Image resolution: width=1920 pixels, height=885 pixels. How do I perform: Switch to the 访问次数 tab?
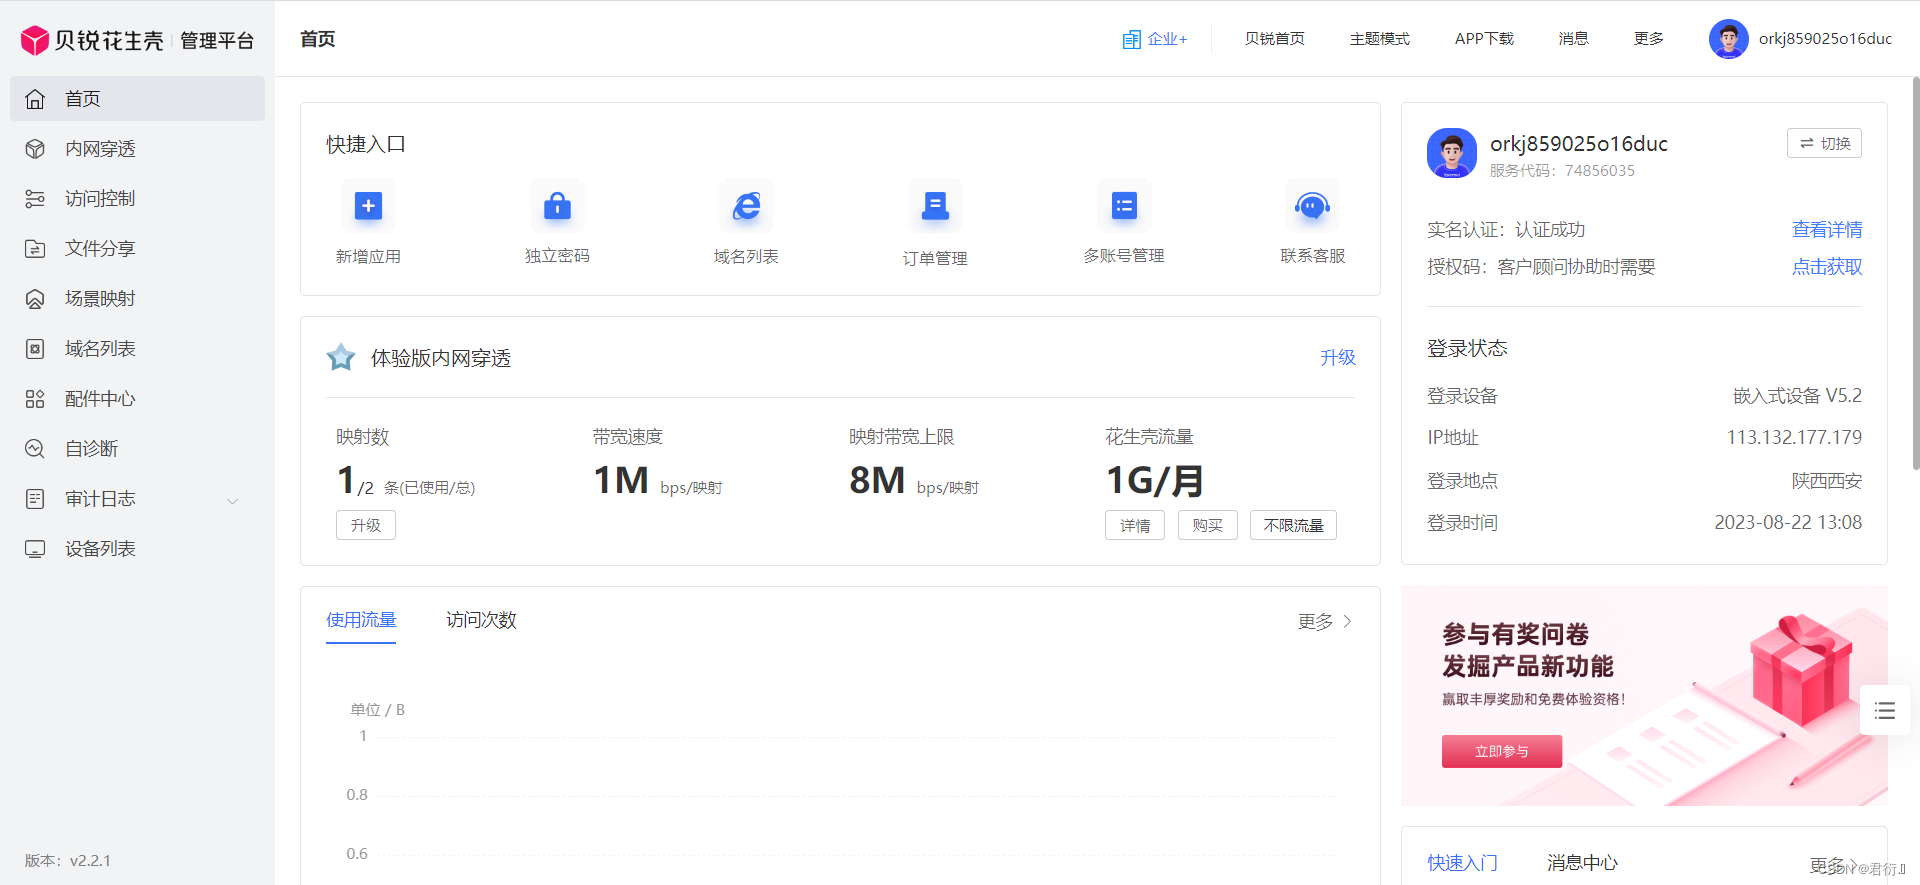point(481,620)
